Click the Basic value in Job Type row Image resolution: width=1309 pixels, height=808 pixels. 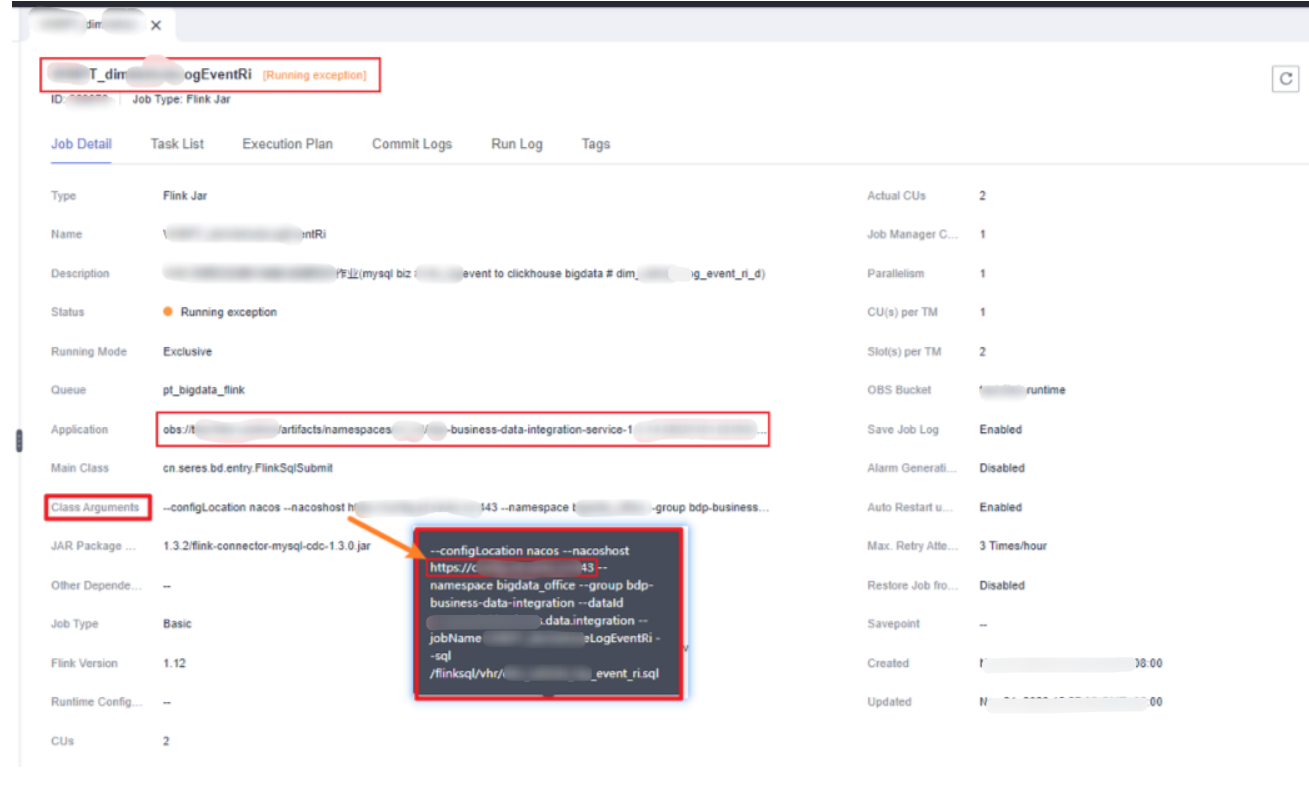click(177, 624)
